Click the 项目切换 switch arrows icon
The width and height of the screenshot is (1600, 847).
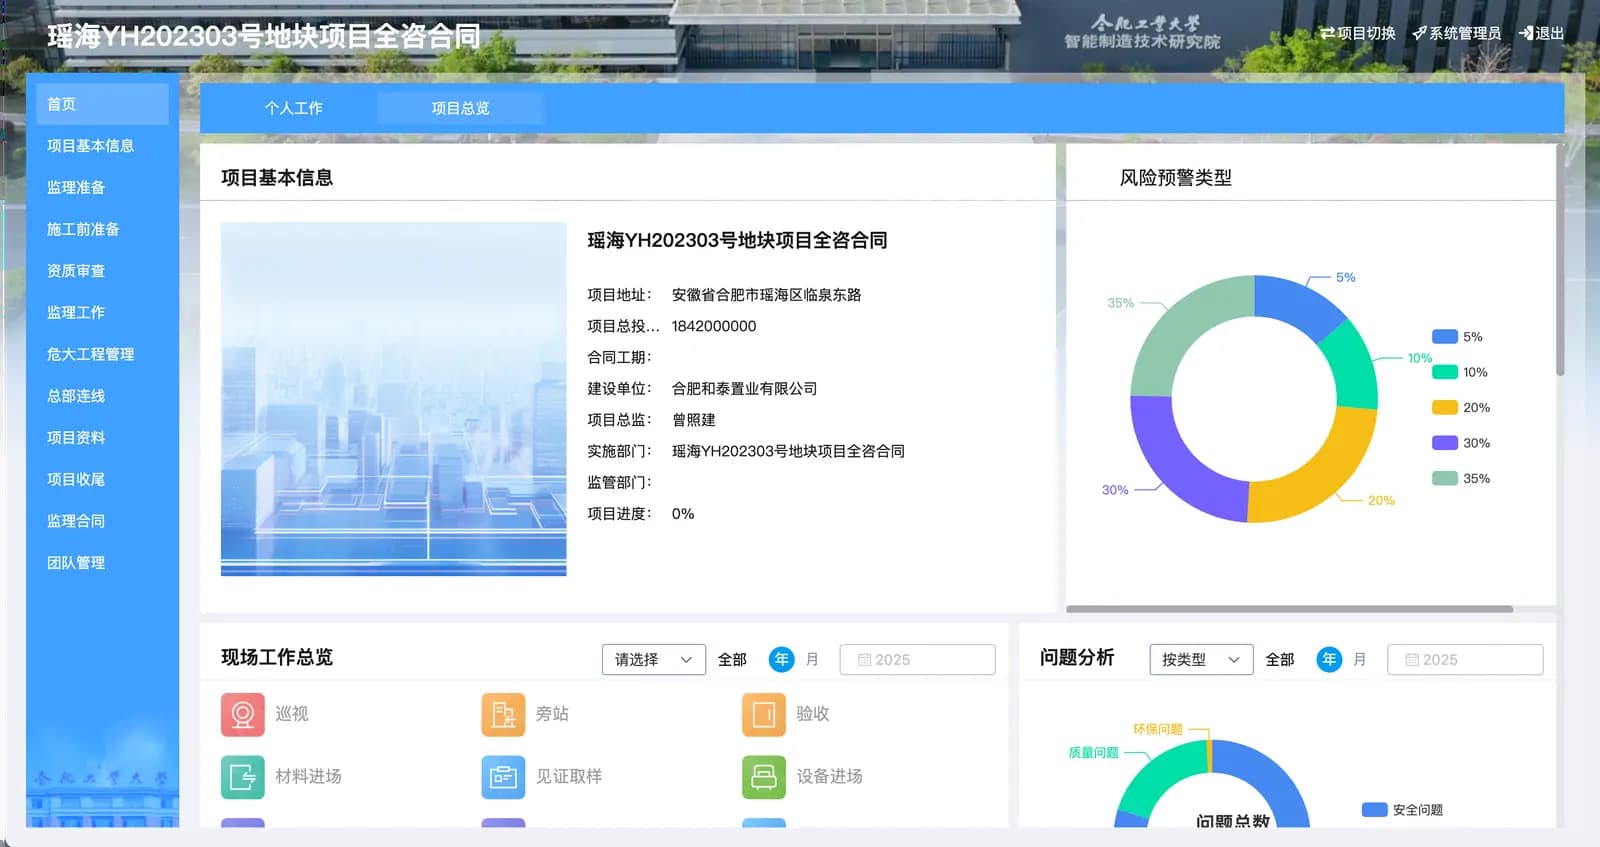click(1327, 33)
